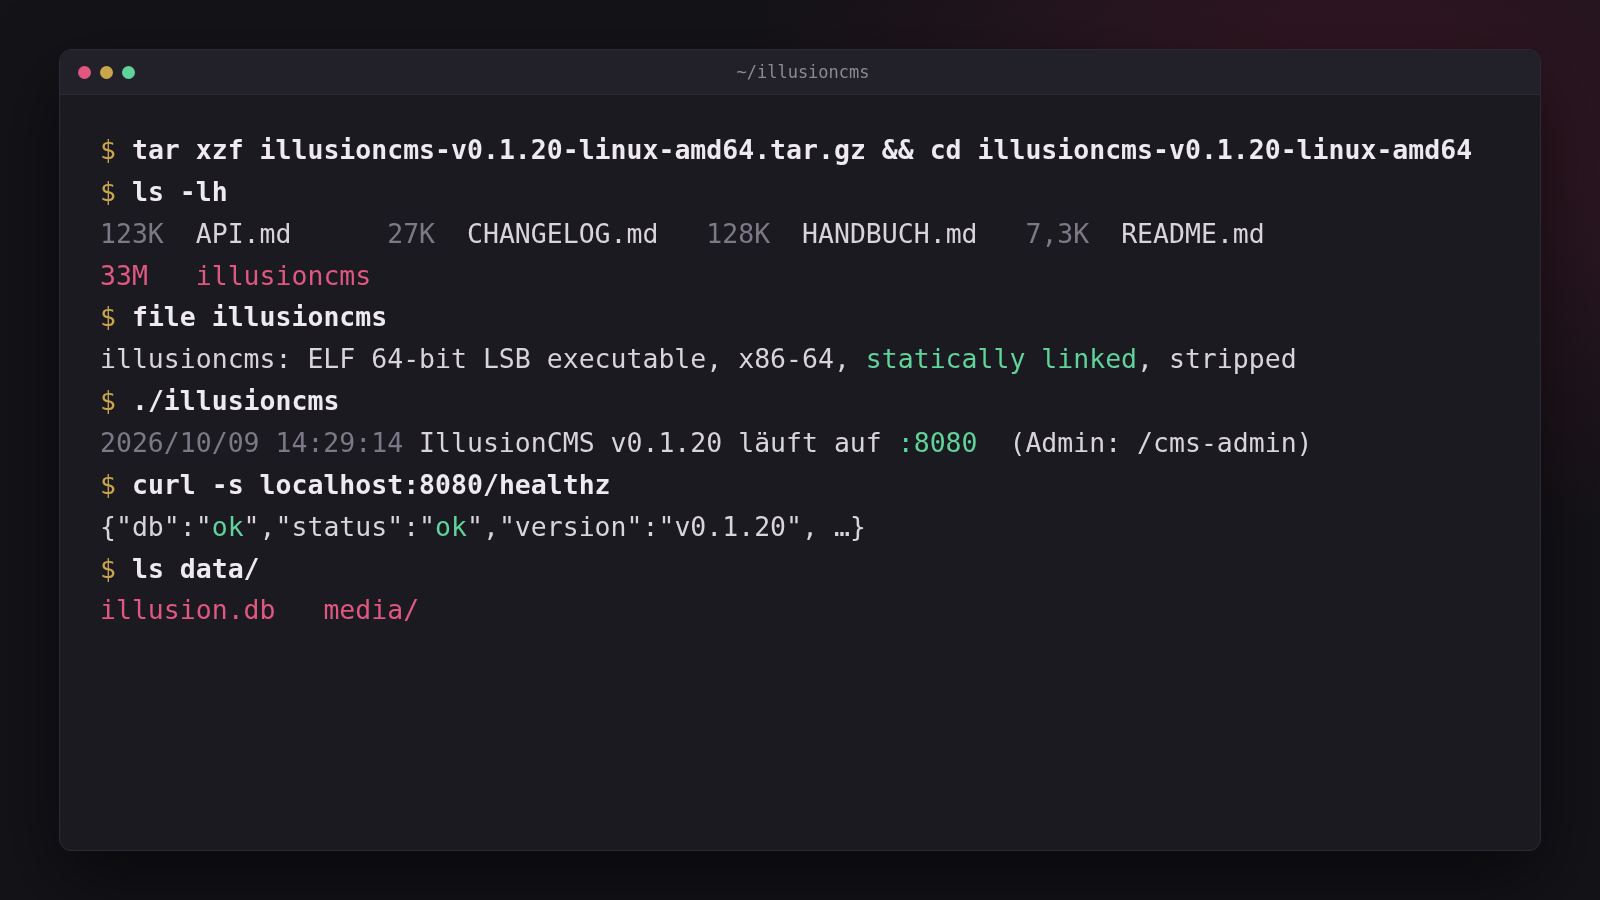Image resolution: width=1600 pixels, height=900 pixels.
Task: Click the 2026/10/09 14:29:14 timestamp
Action: point(251,443)
